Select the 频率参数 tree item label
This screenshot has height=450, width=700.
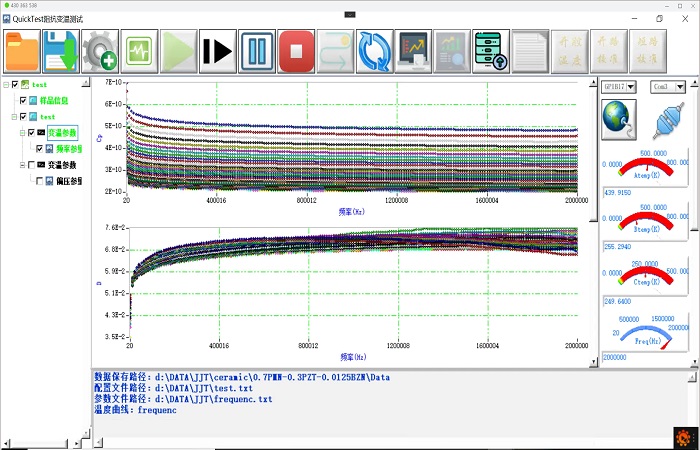[x=69, y=149]
